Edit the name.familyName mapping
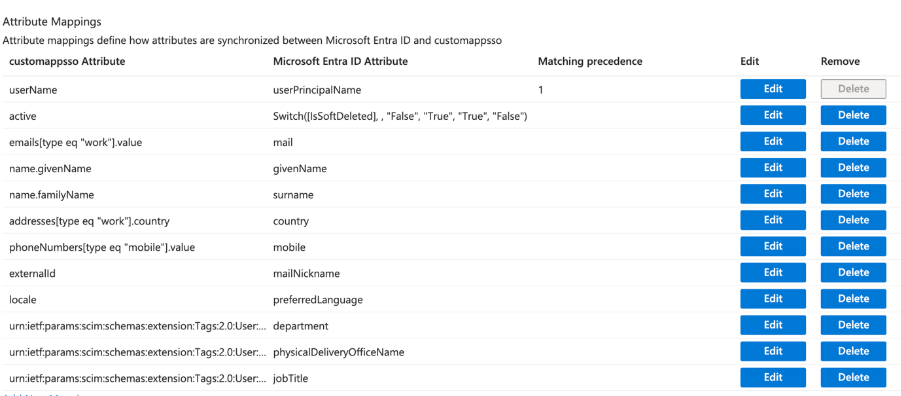Image resolution: width=901 pixels, height=396 pixels. click(x=773, y=194)
